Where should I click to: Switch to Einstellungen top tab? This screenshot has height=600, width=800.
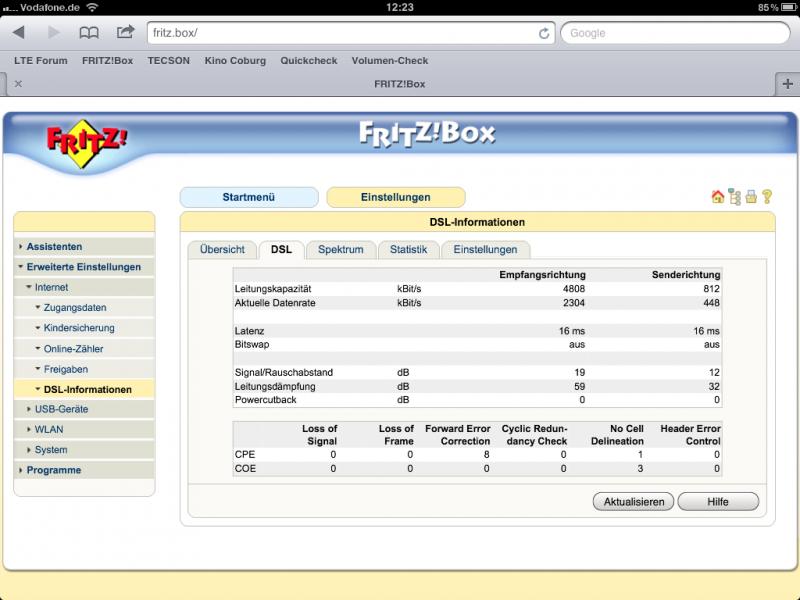click(x=395, y=197)
